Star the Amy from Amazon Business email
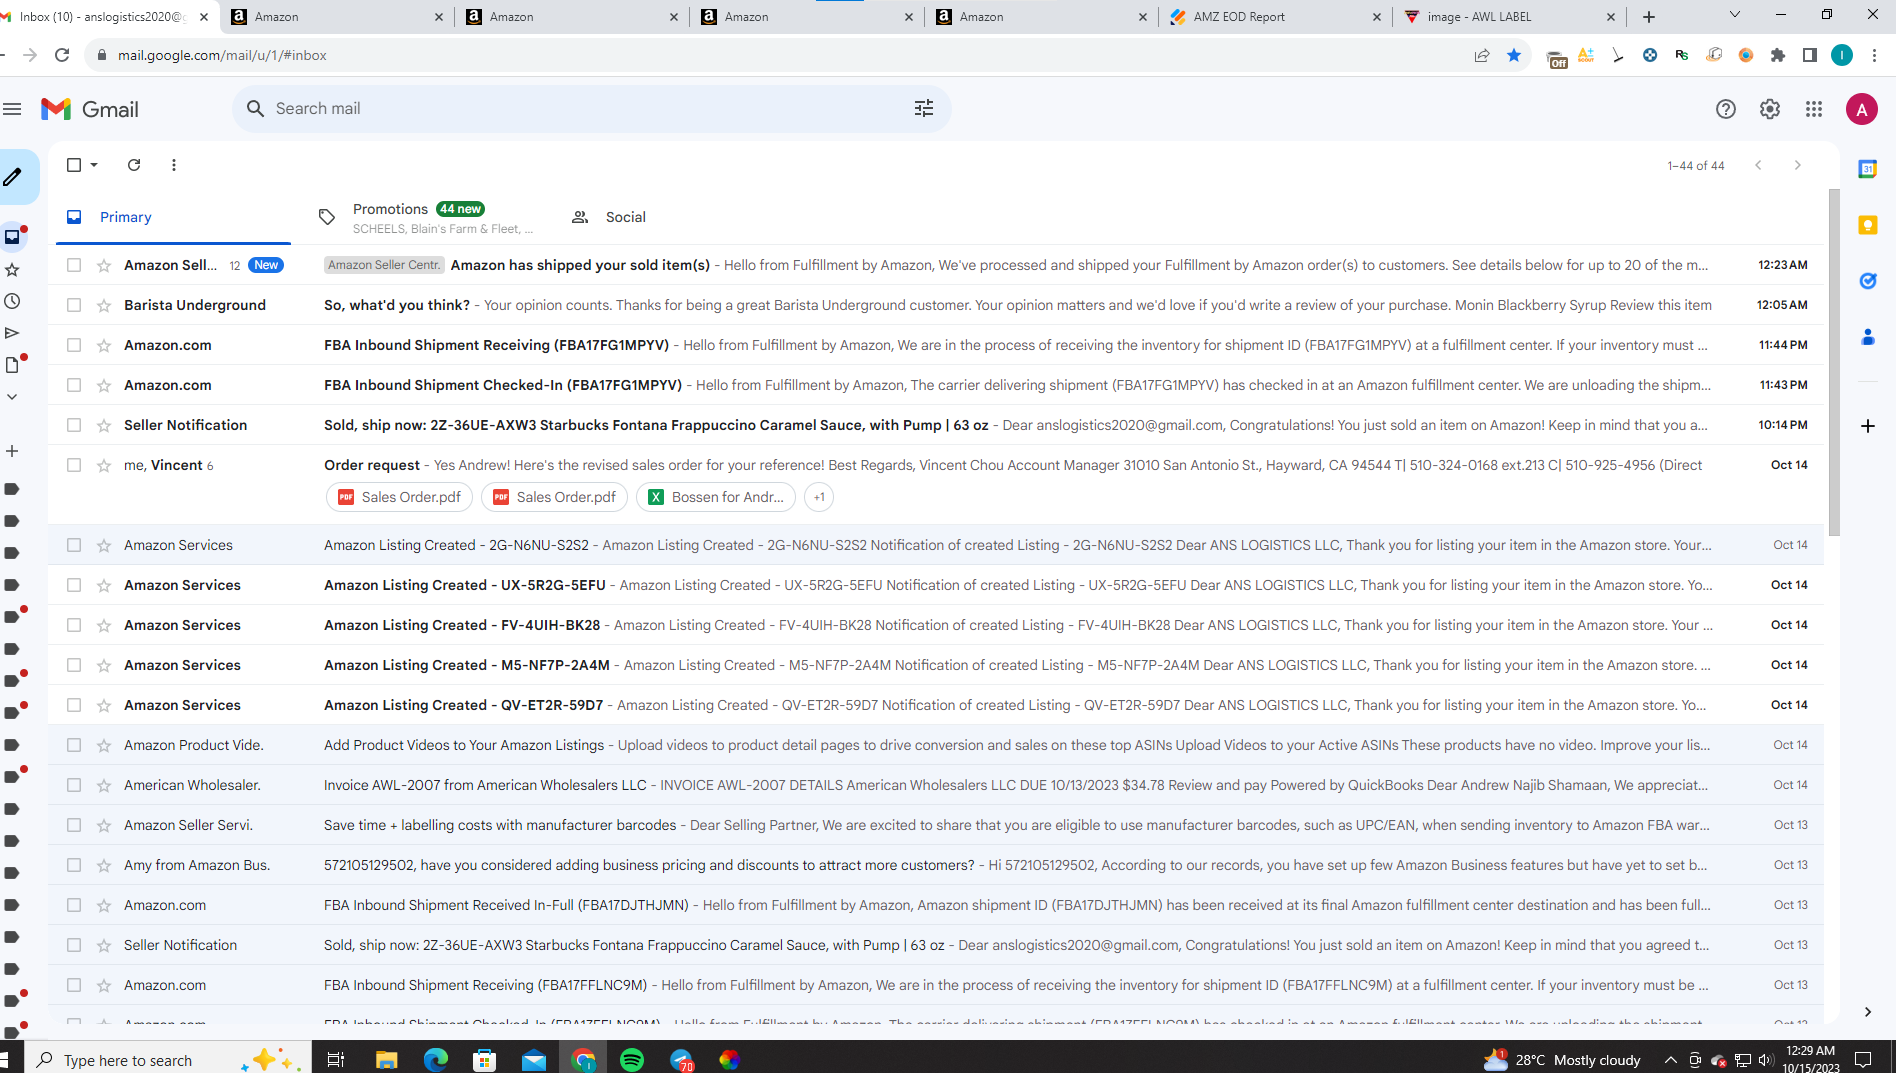This screenshot has width=1896, height=1073. point(104,865)
